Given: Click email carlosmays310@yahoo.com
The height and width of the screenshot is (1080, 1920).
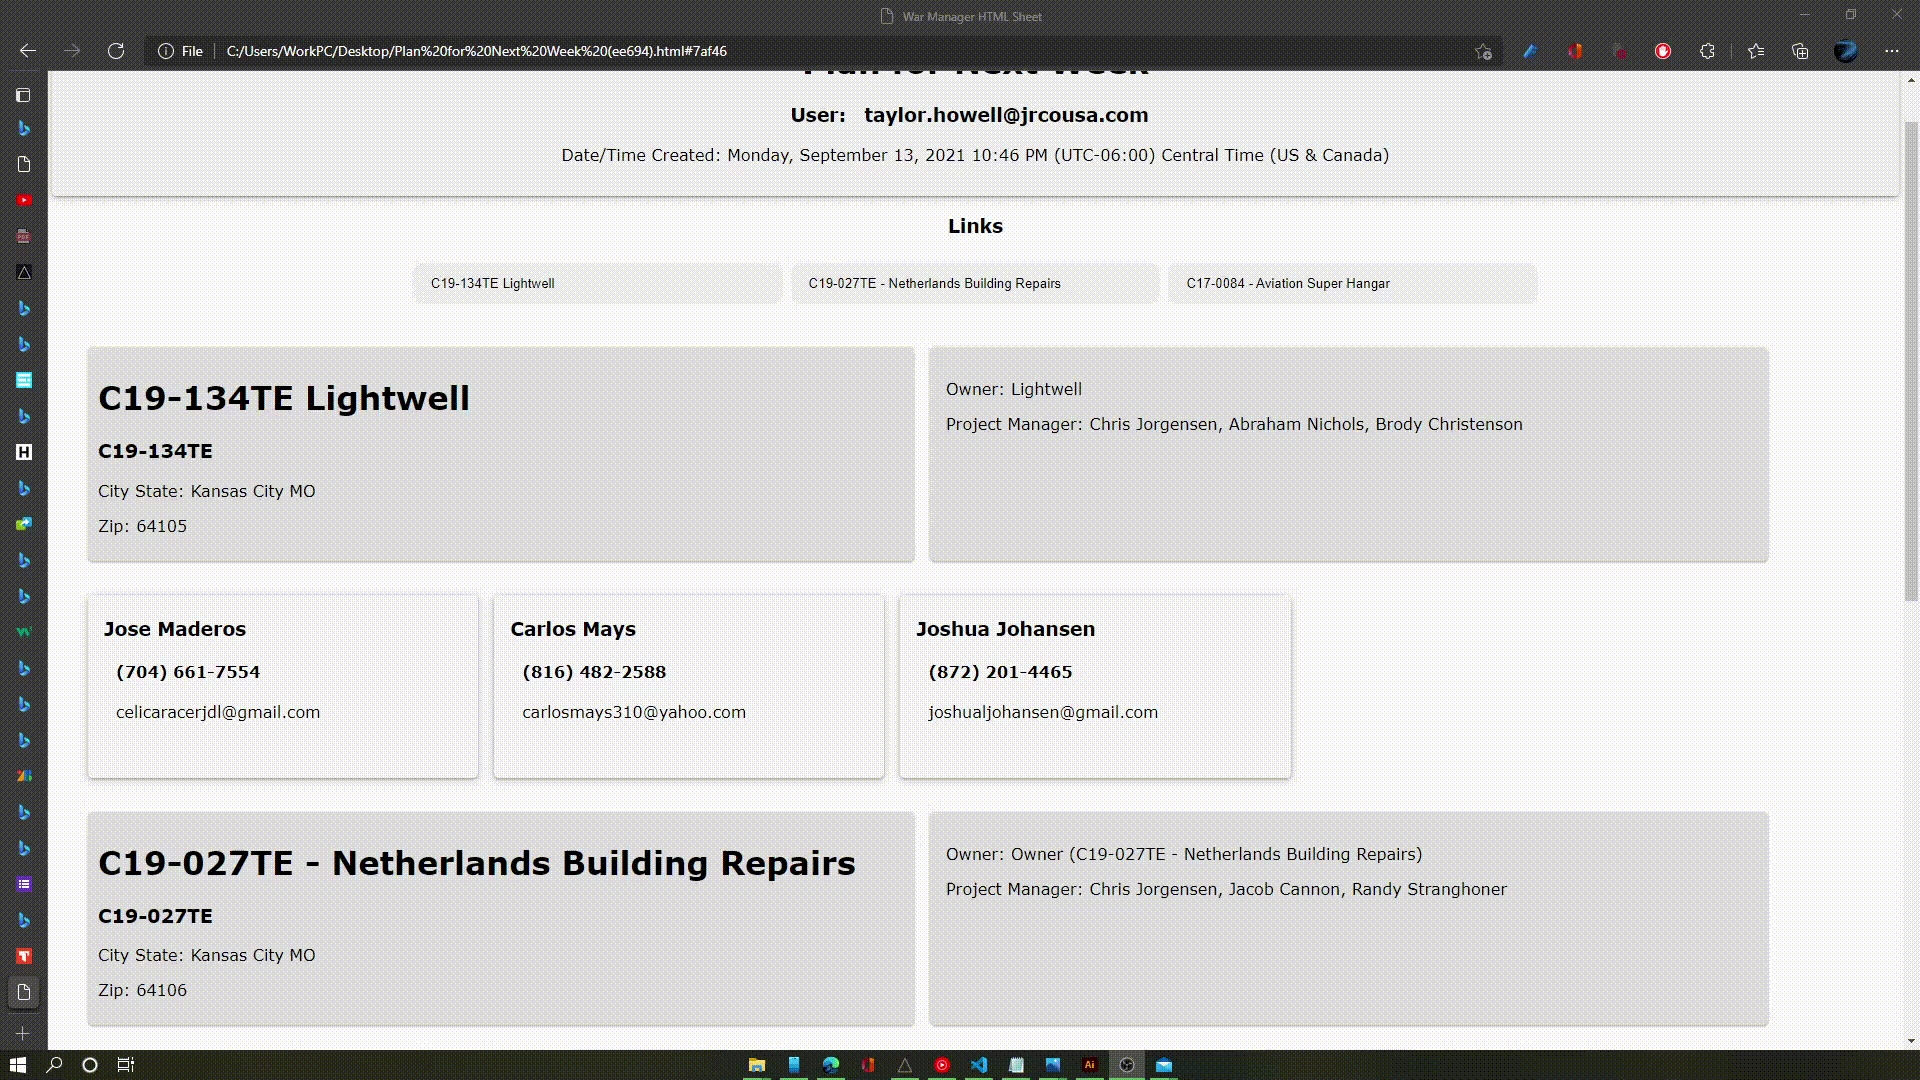Looking at the screenshot, I should (634, 712).
